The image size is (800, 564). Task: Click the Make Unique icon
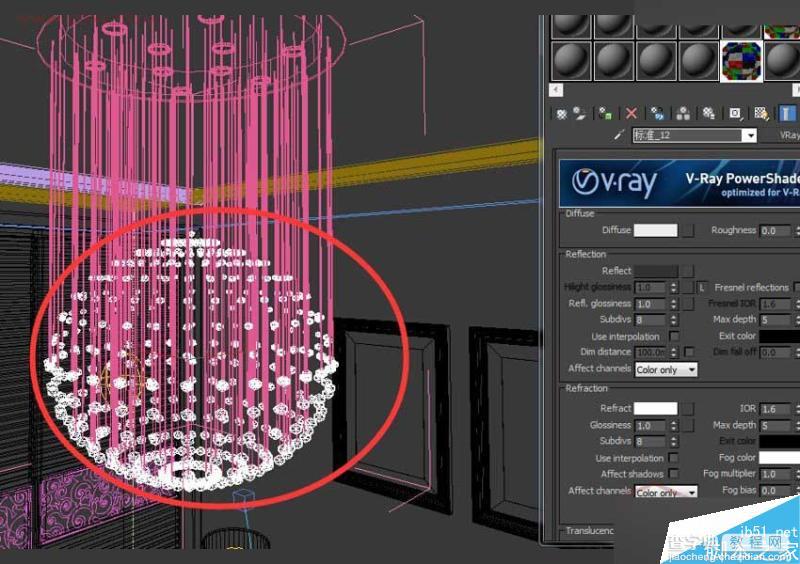click(683, 113)
